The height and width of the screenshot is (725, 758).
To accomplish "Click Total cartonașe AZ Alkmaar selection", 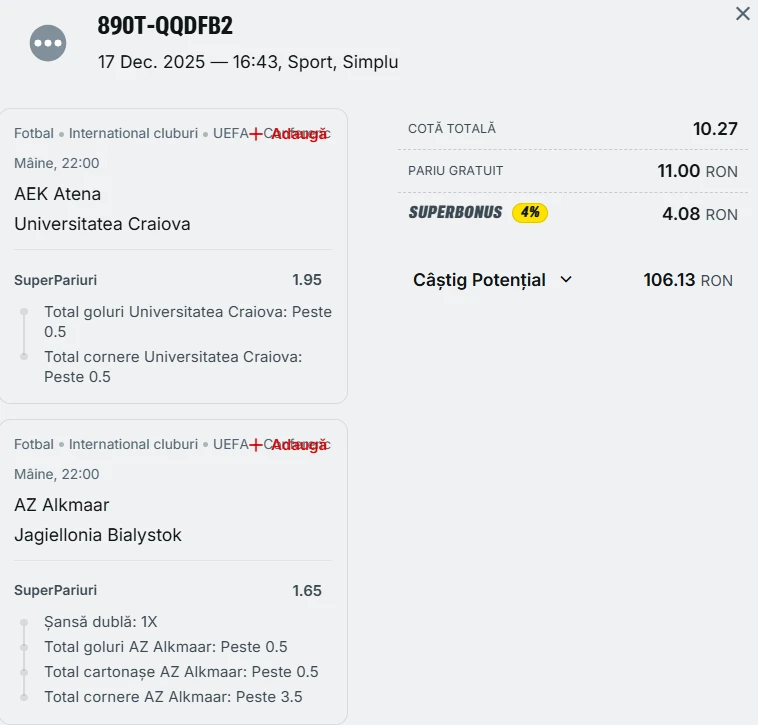I will click(181, 672).
